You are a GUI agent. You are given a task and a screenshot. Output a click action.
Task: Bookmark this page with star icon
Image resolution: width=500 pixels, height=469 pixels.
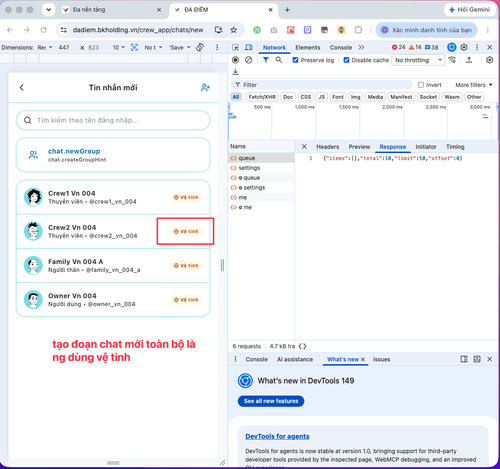pyautogui.click(x=234, y=30)
